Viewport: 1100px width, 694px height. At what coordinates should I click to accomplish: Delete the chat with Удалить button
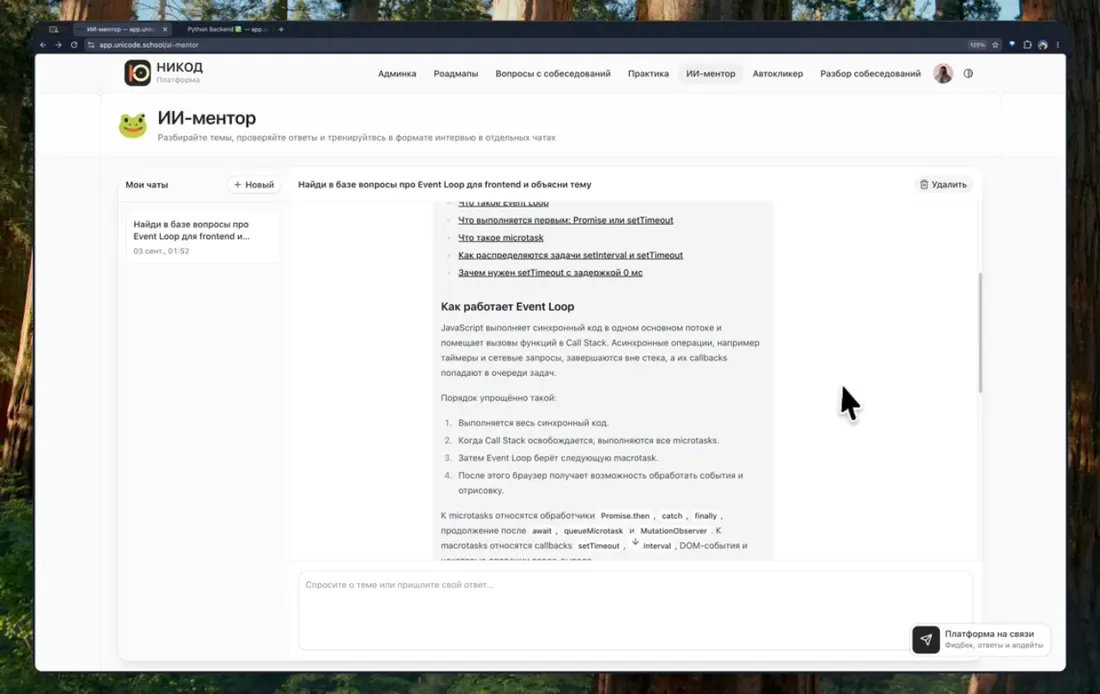pos(943,185)
